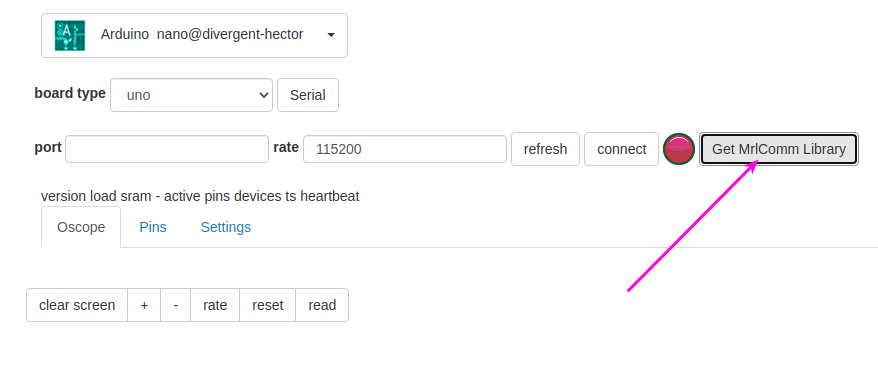Click the plus oscope button
Image resolution: width=878 pixels, height=386 pixels.
[x=144, y=305]
